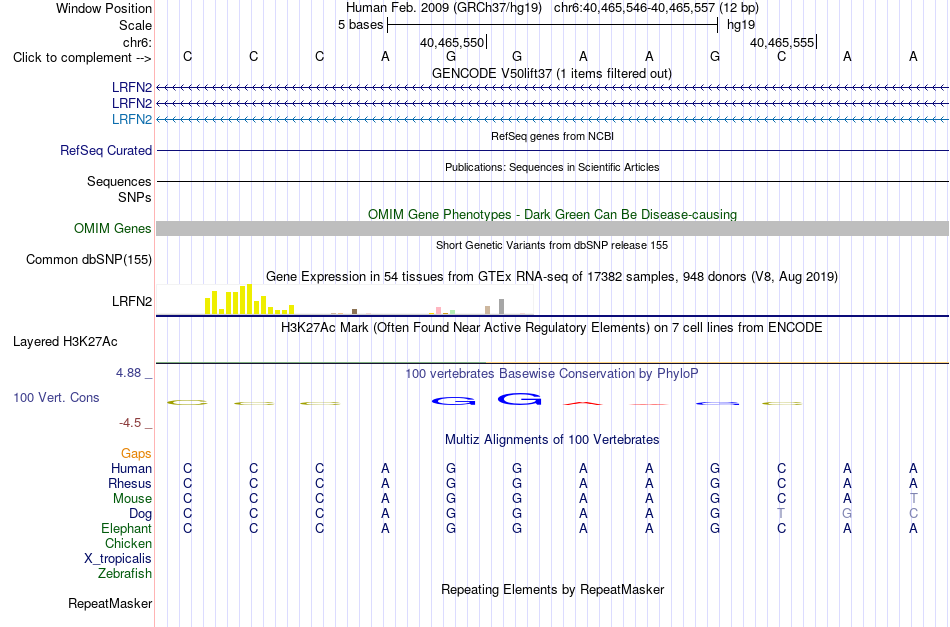Select the 'Elephant' alignment row label
The height and width of the screenshot is (627, 950).
(x=126, y=528)
